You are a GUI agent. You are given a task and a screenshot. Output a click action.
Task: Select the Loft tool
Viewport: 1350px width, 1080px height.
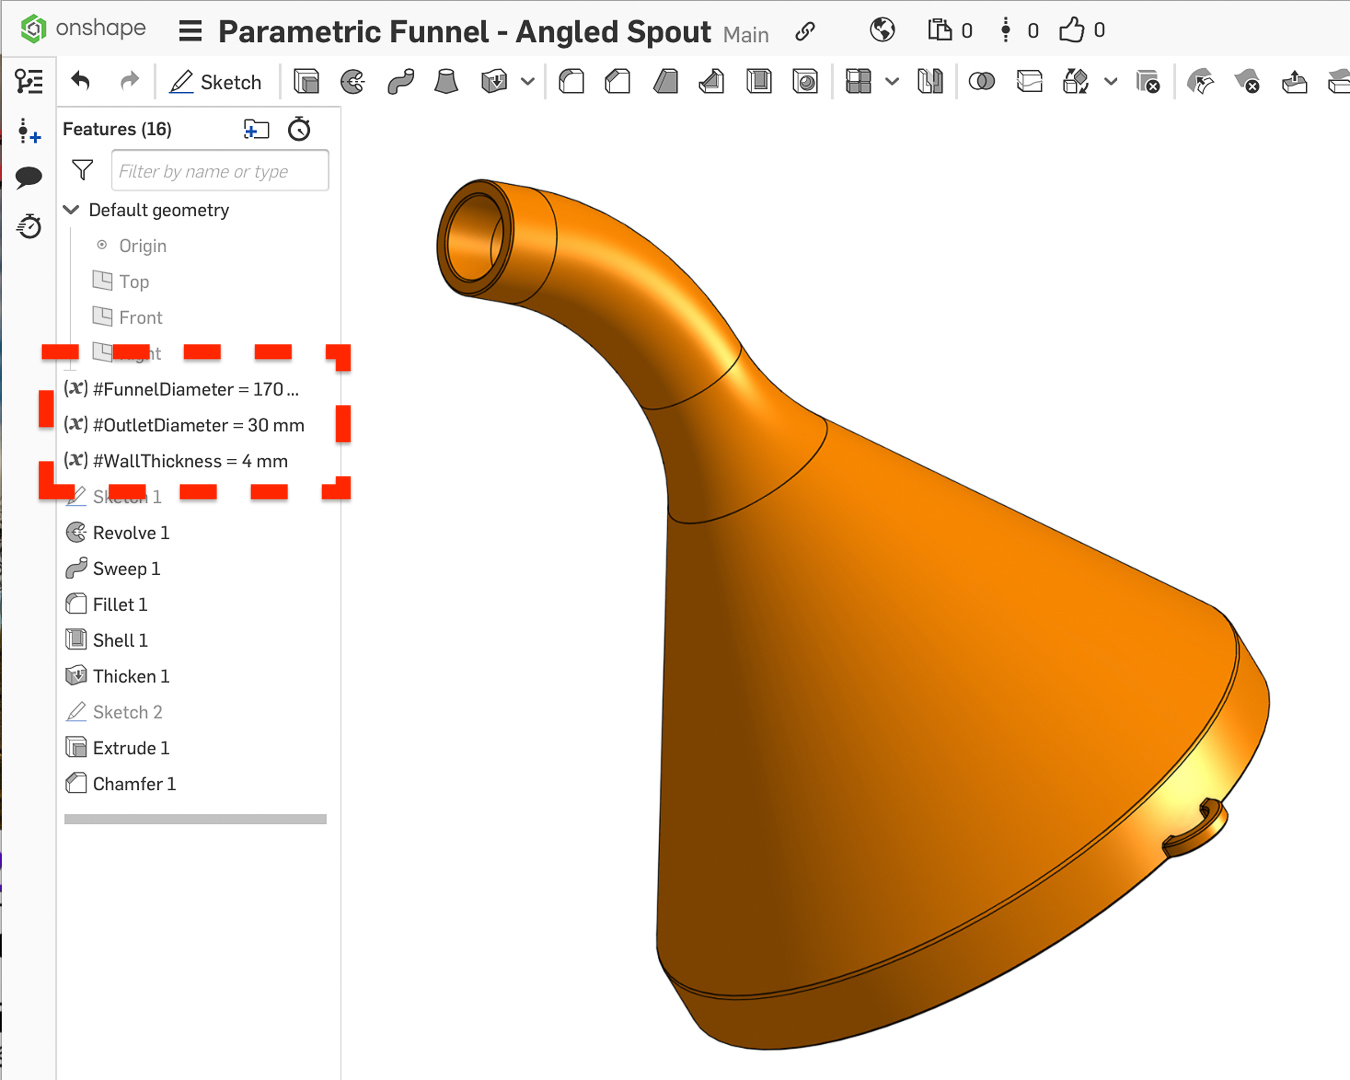[446, 82]
